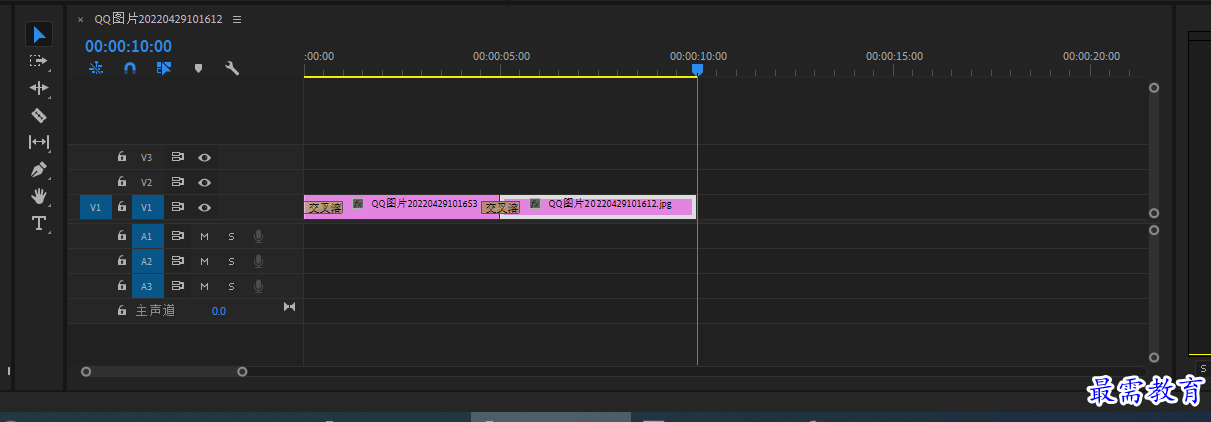Screen dimensions: 1211x422
Task: Toggle lock on 主声道 master track
Action: pos(122,311)
